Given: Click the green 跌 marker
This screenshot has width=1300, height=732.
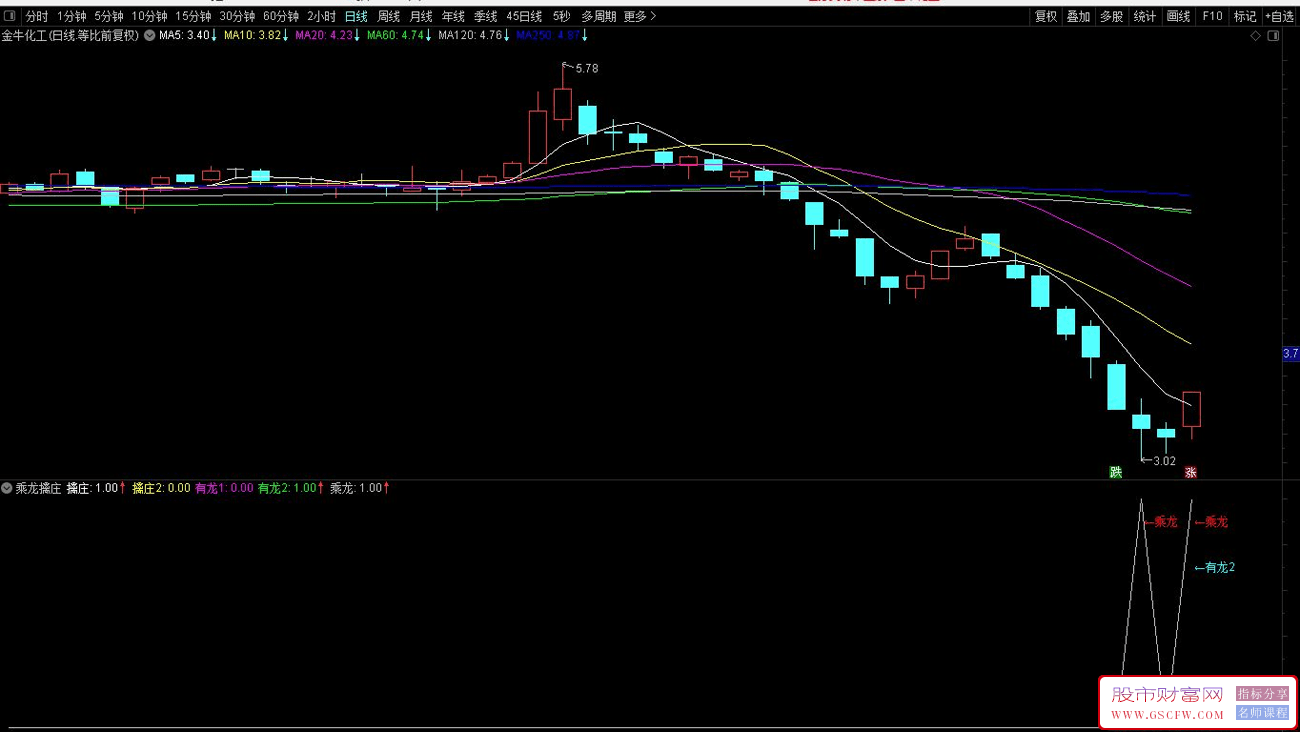Looking at the screenshot, I should pyautogui.click(x=1115, y=472).
